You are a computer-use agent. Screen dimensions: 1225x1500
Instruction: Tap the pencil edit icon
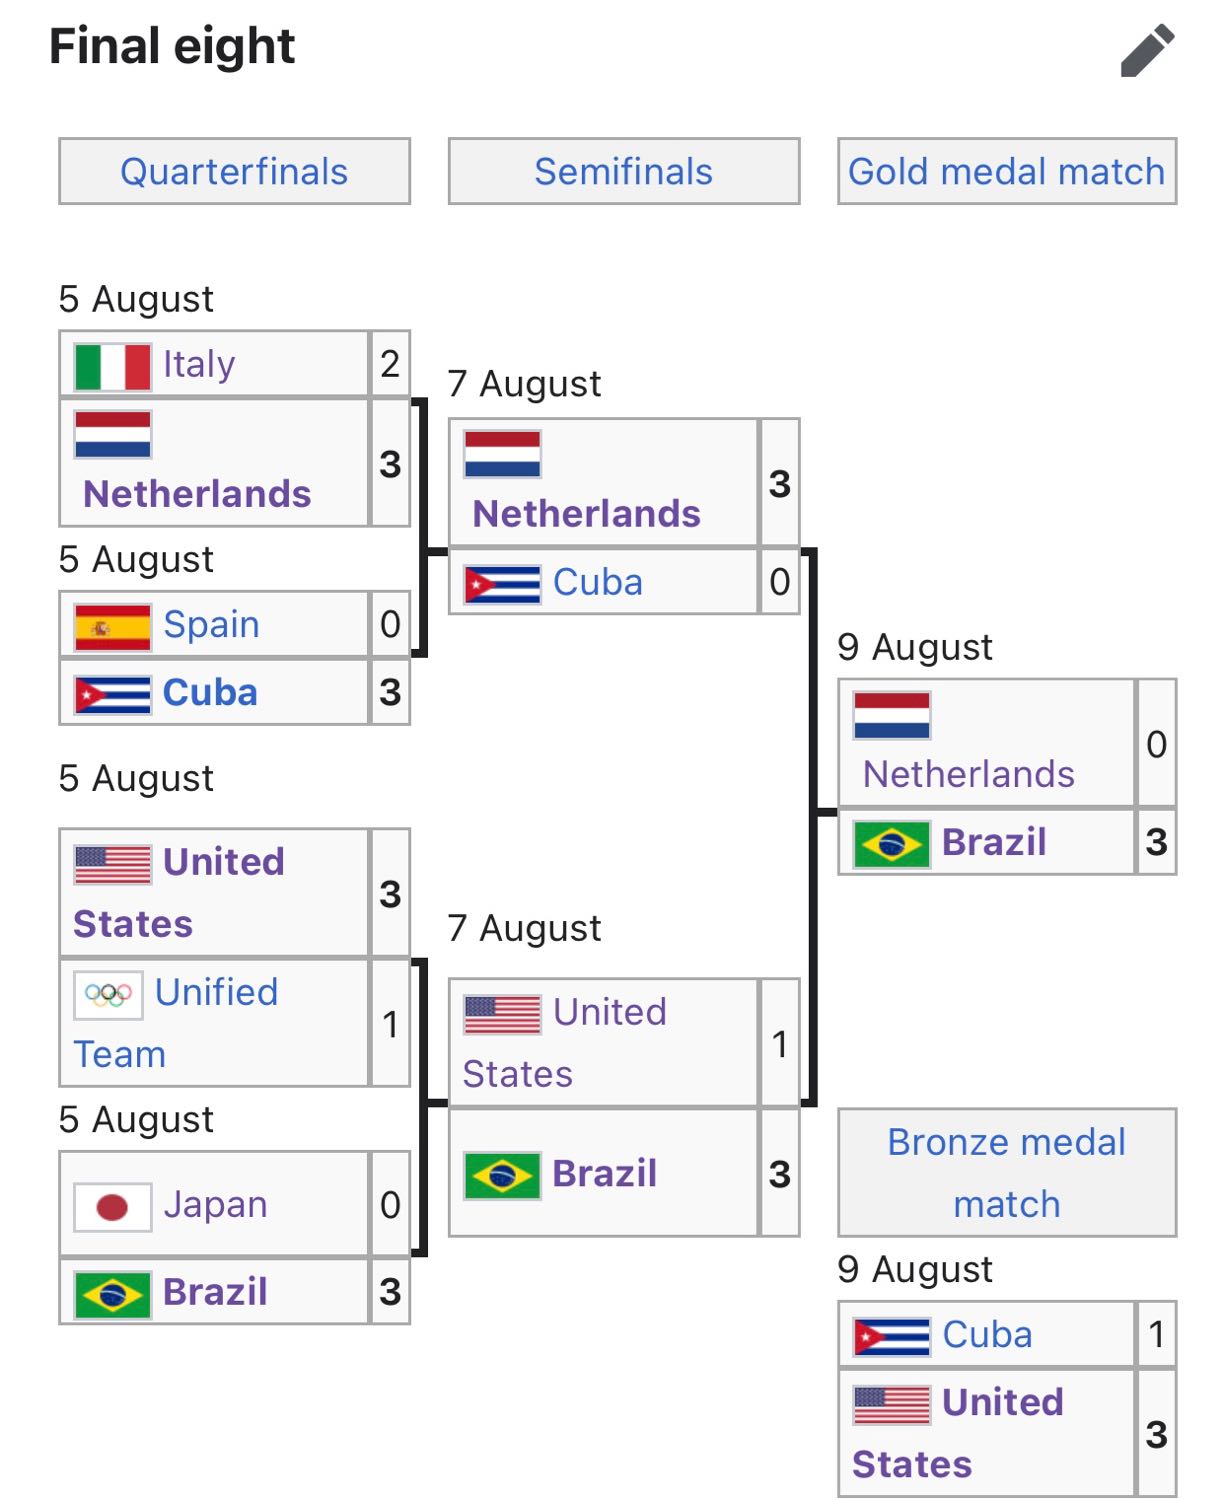click(1147, 50)
